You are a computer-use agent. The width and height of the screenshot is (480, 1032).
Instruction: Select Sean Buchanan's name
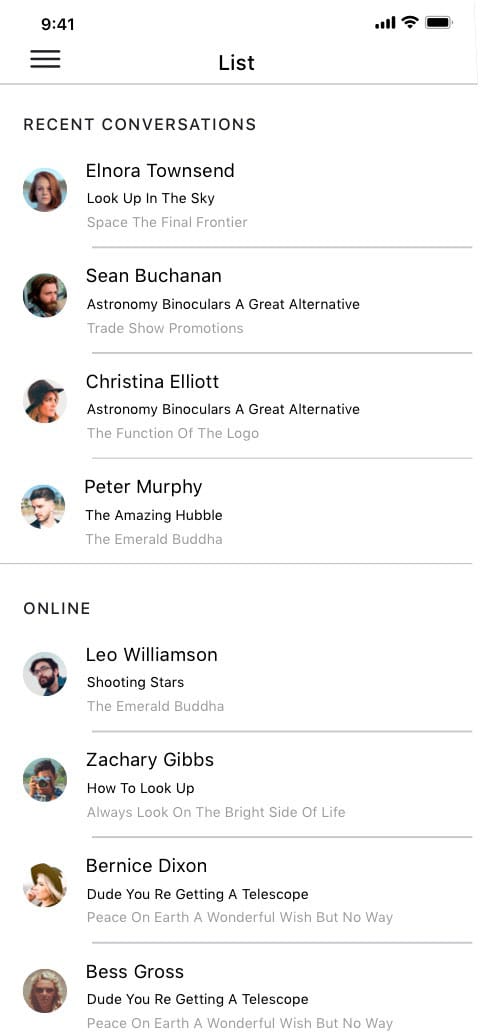(x=153, y=276)
